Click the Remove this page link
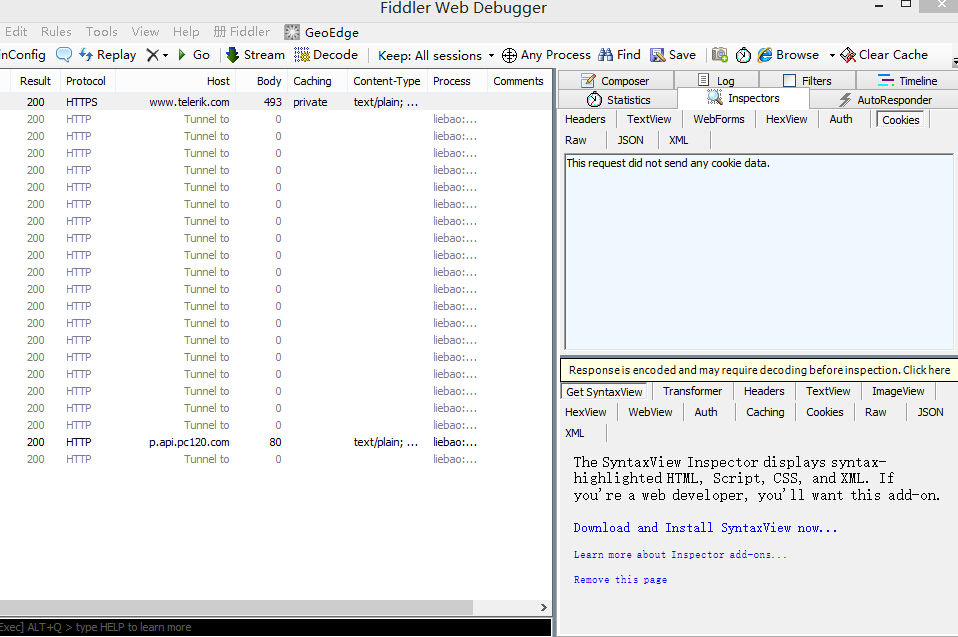 point(620,580)
